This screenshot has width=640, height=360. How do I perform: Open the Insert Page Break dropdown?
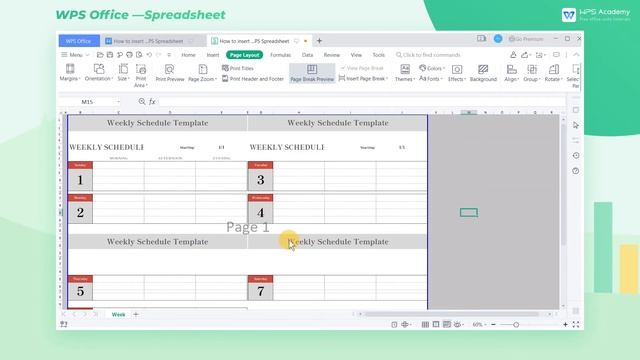point(363,78)
